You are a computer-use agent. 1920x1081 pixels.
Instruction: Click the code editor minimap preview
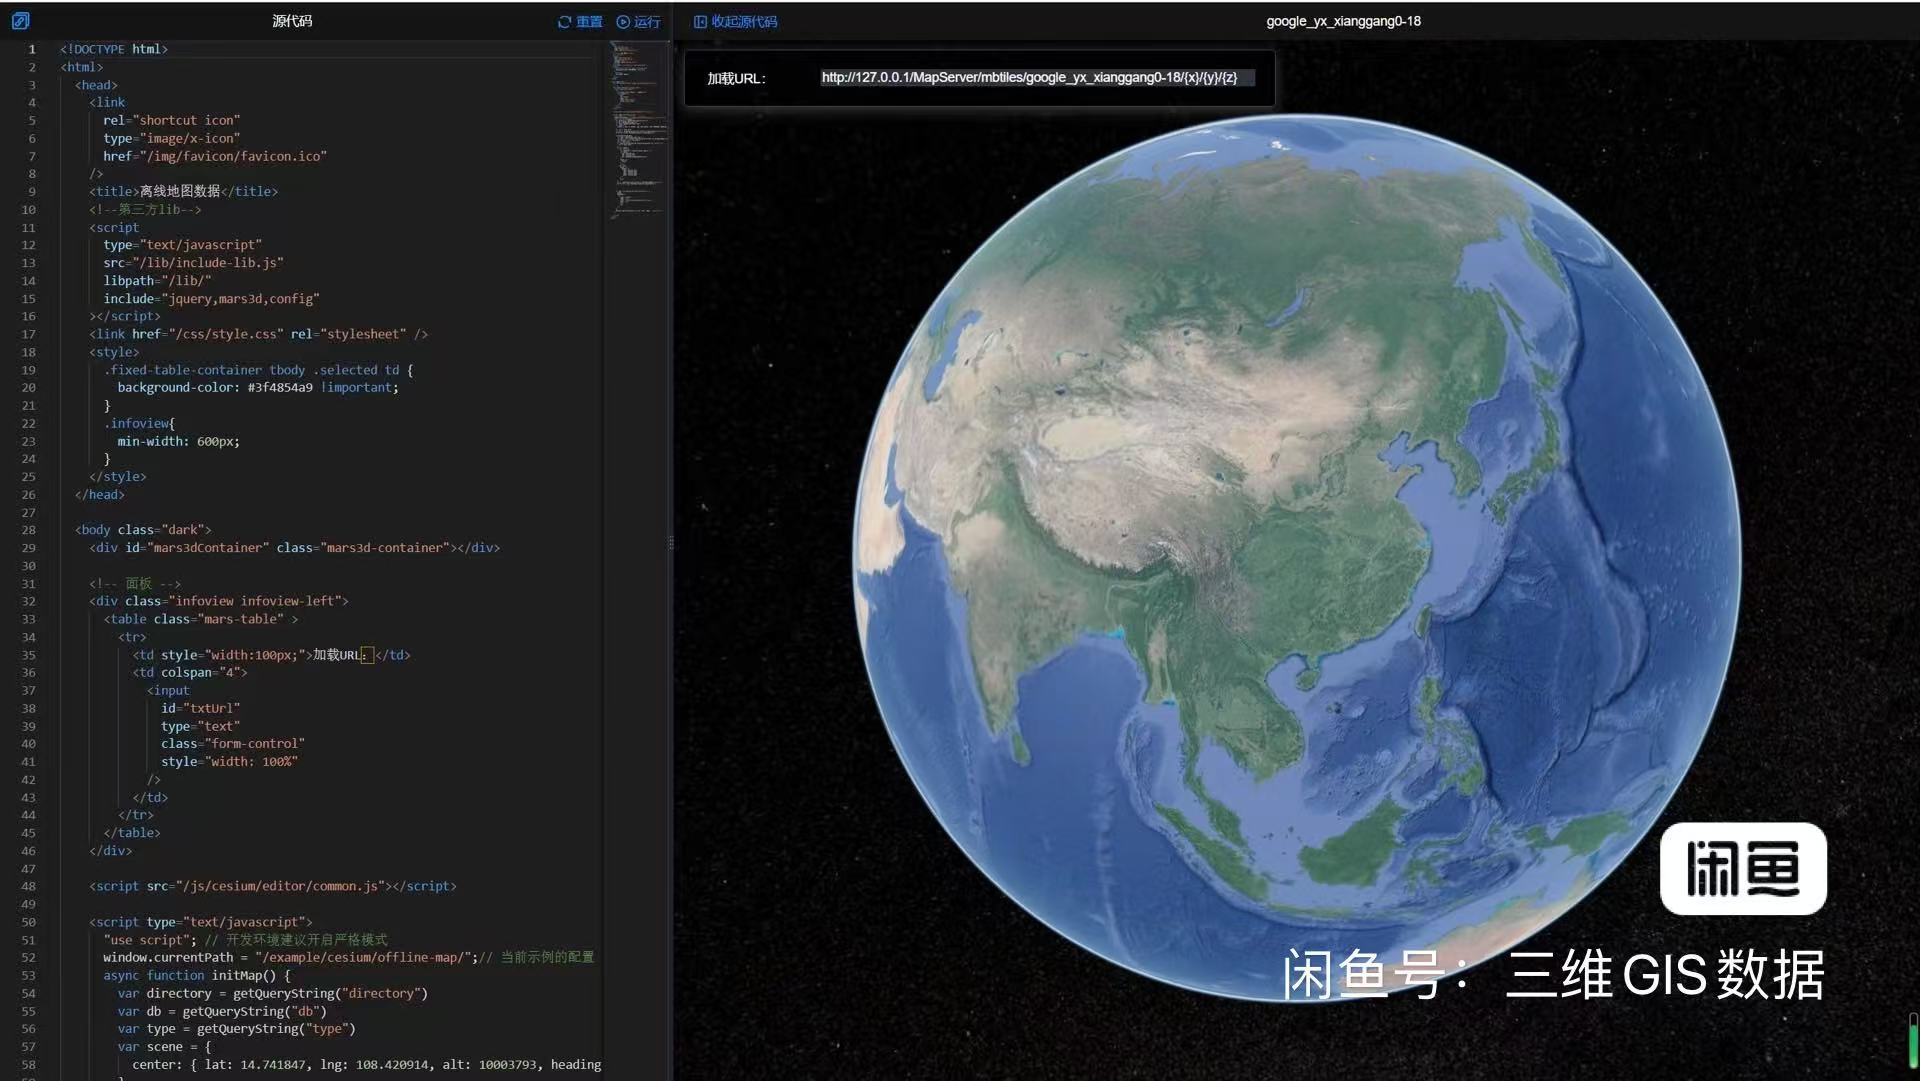[636, 130]
